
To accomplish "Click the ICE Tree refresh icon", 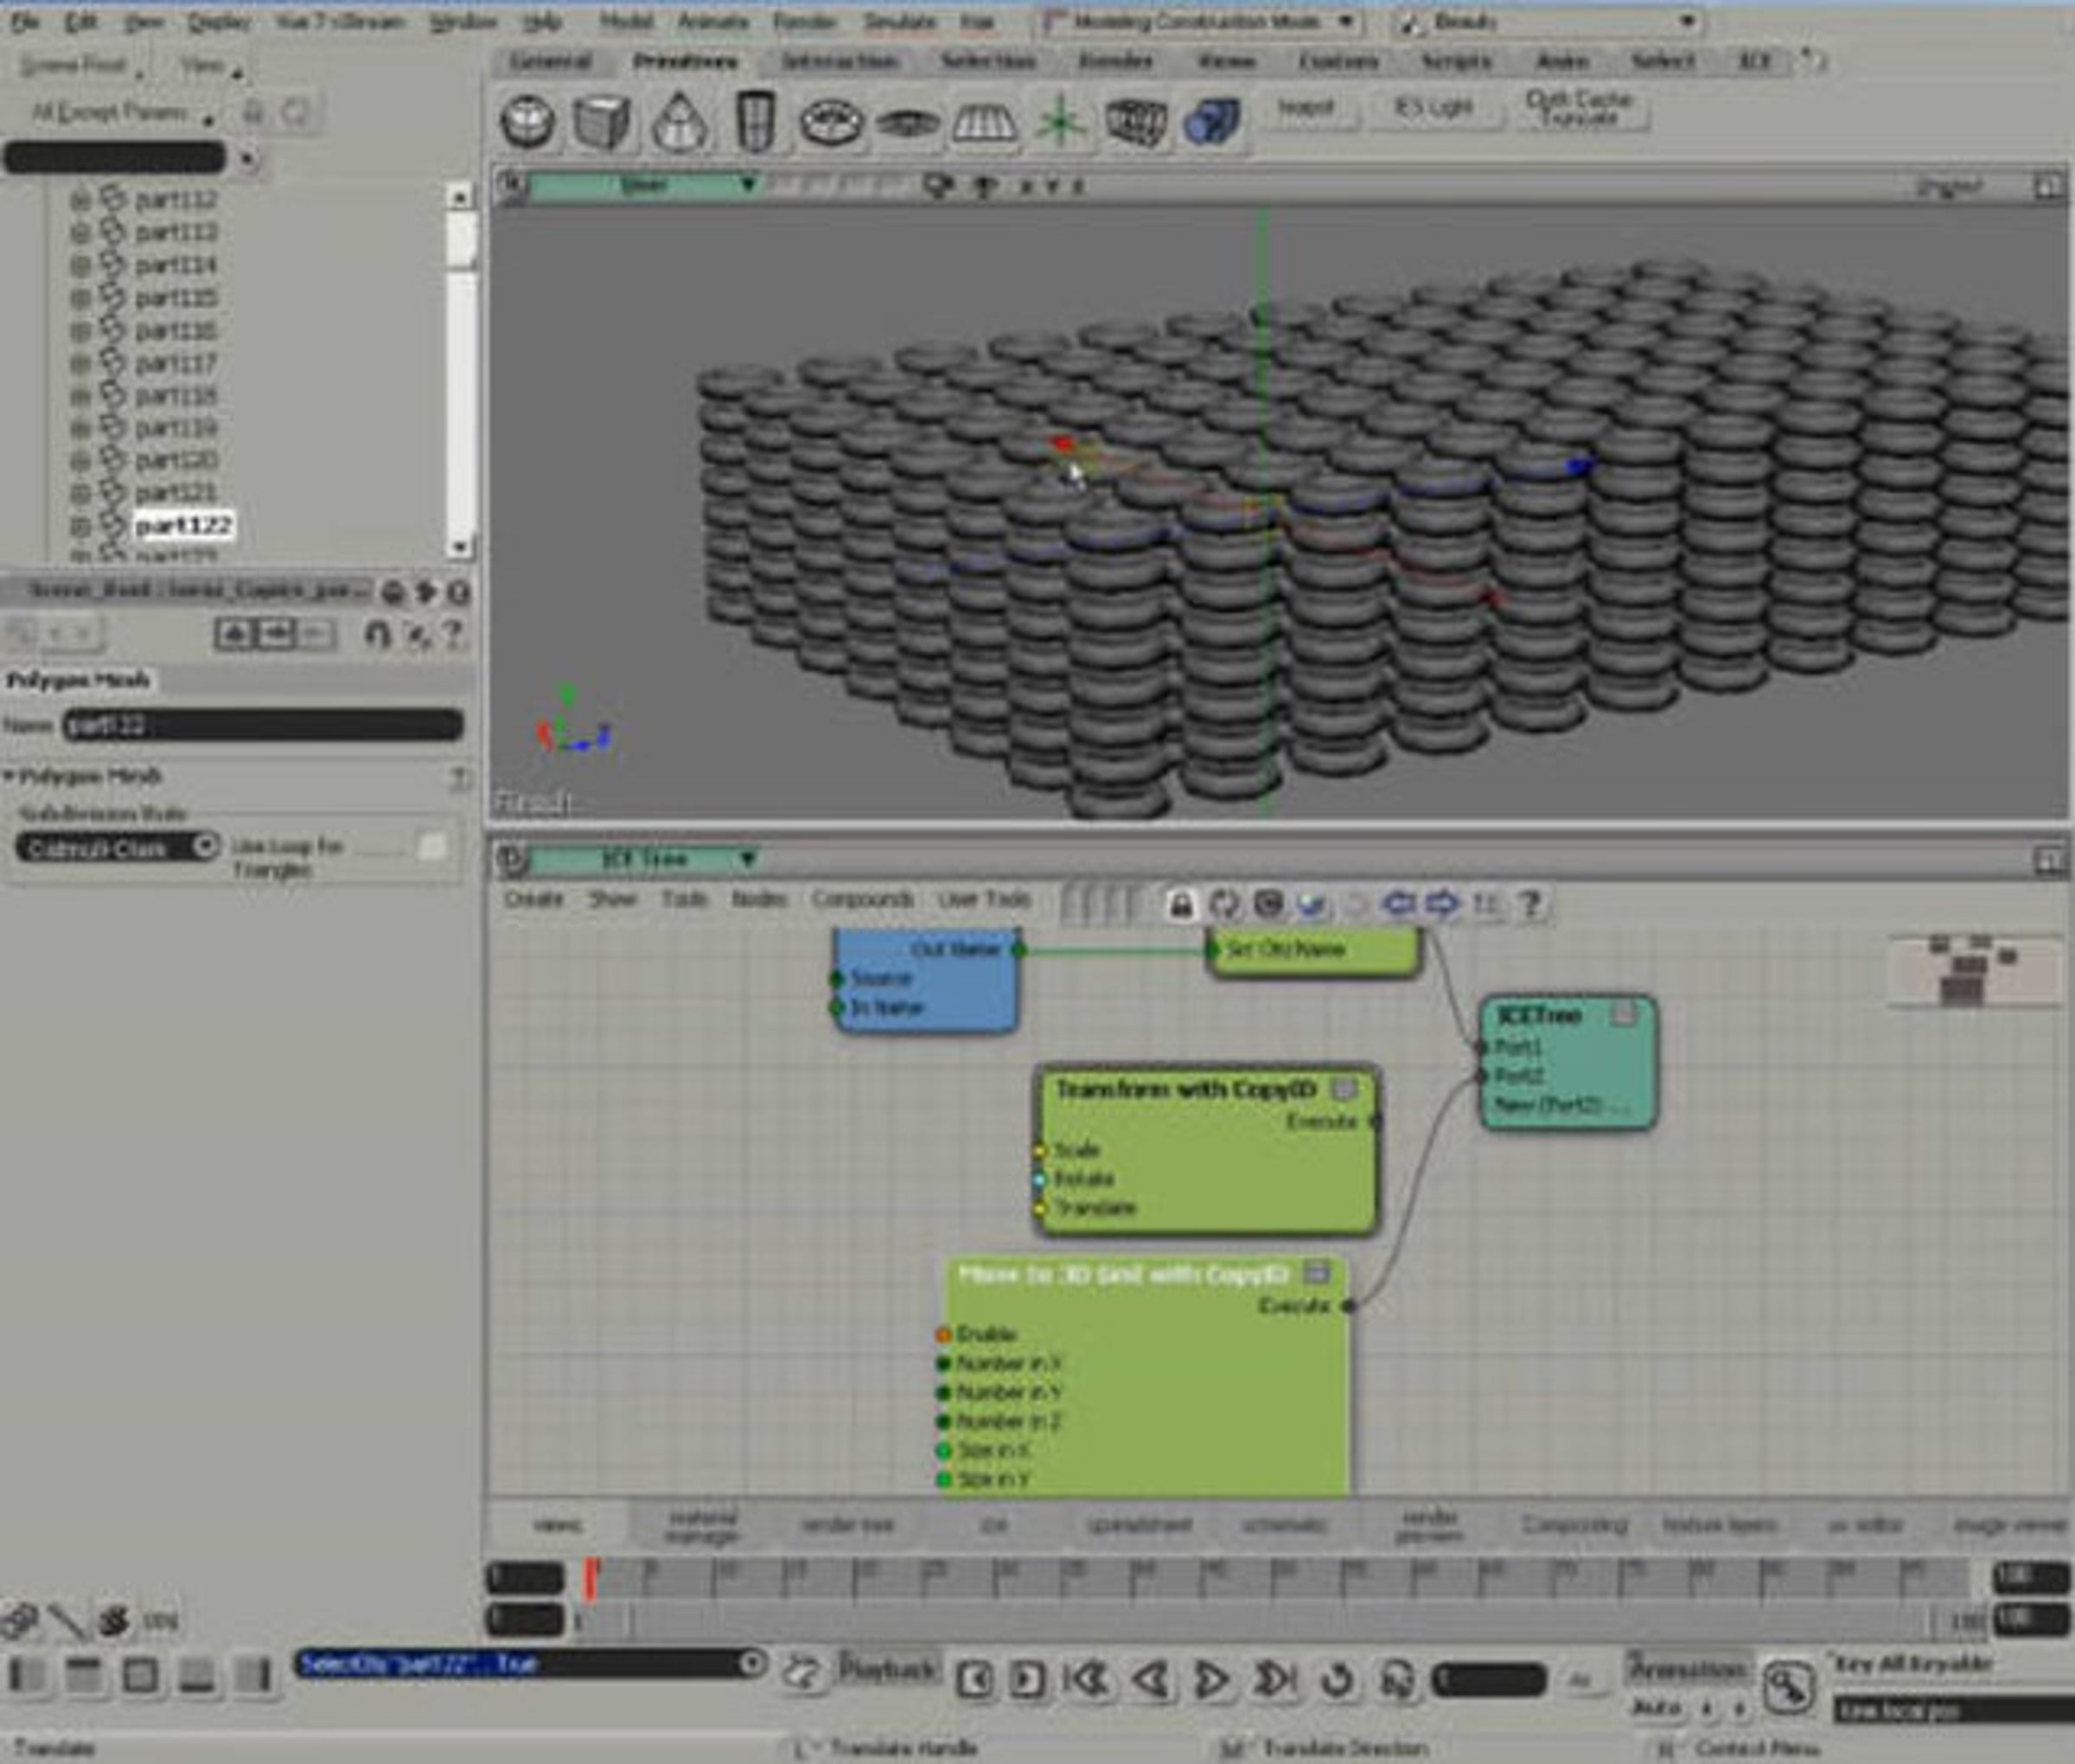I will coord(1224,905).
